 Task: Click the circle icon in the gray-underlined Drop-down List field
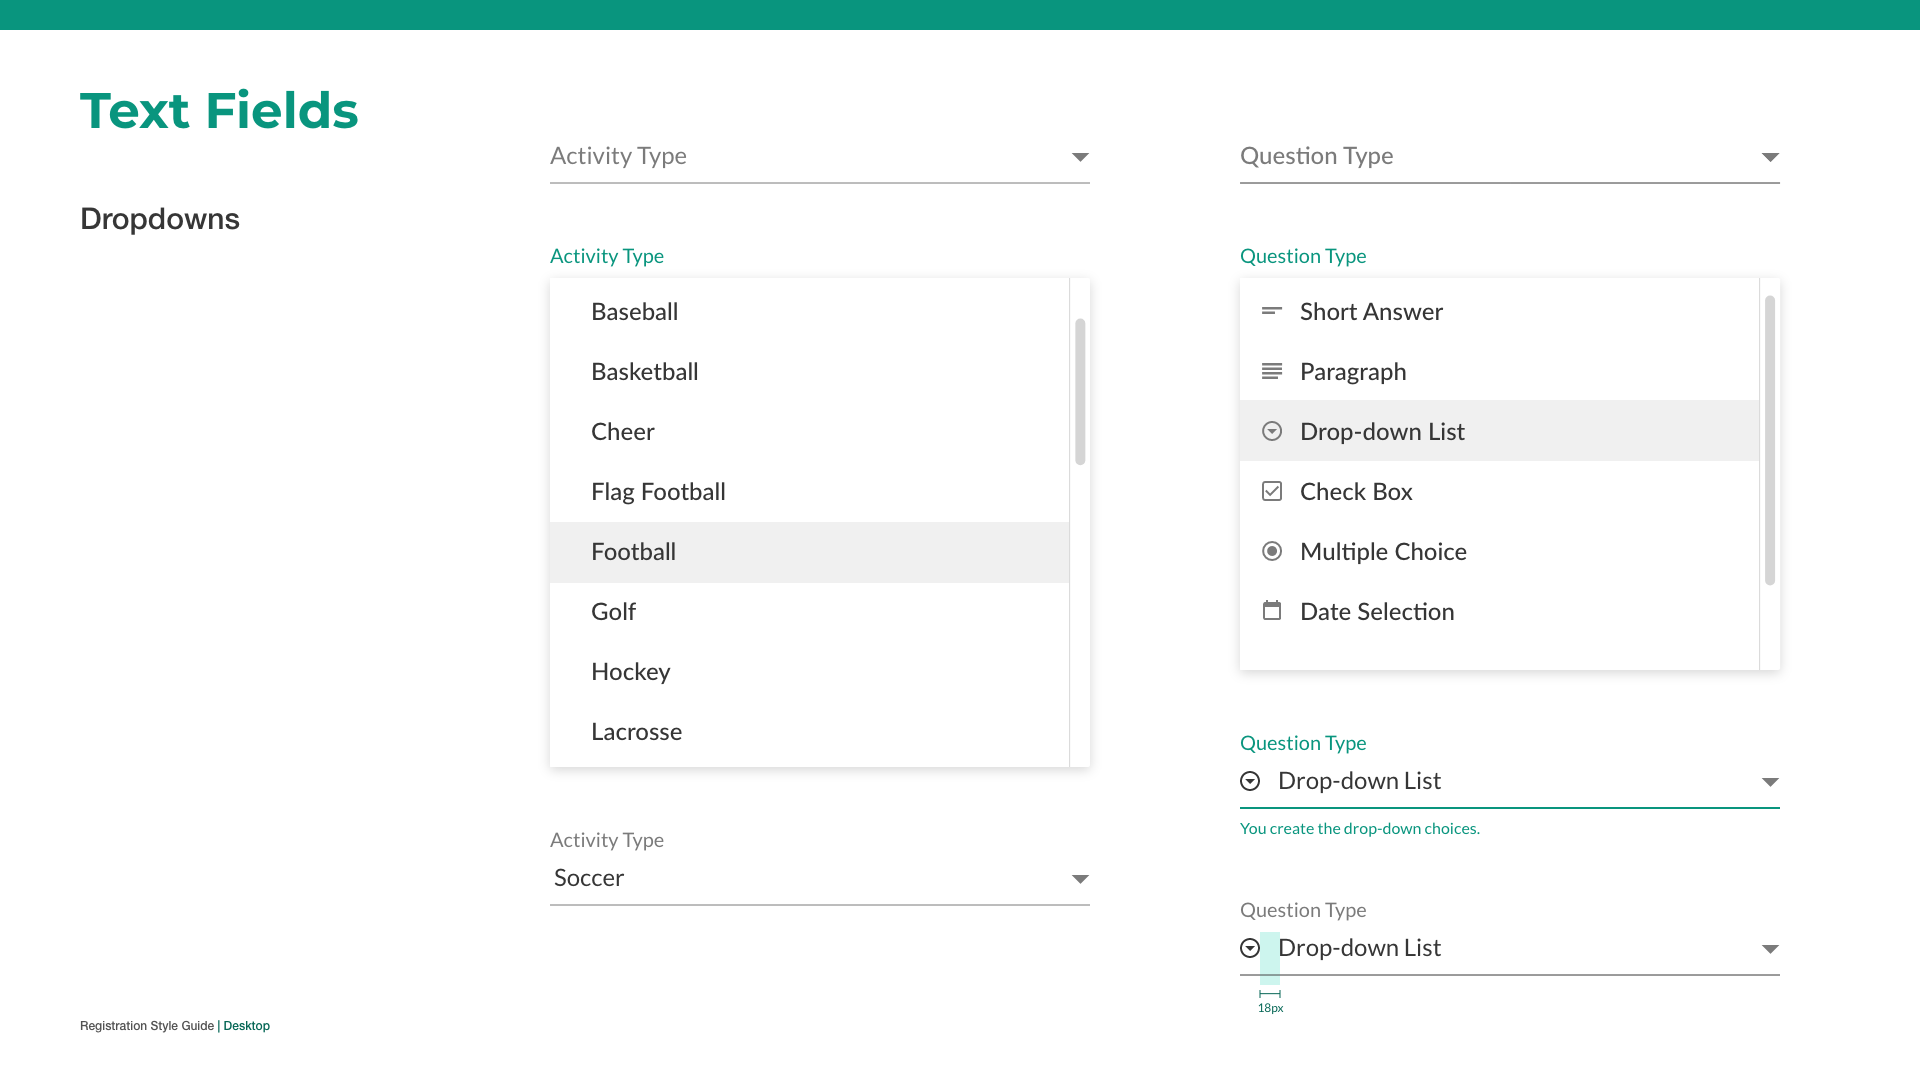1250,948
